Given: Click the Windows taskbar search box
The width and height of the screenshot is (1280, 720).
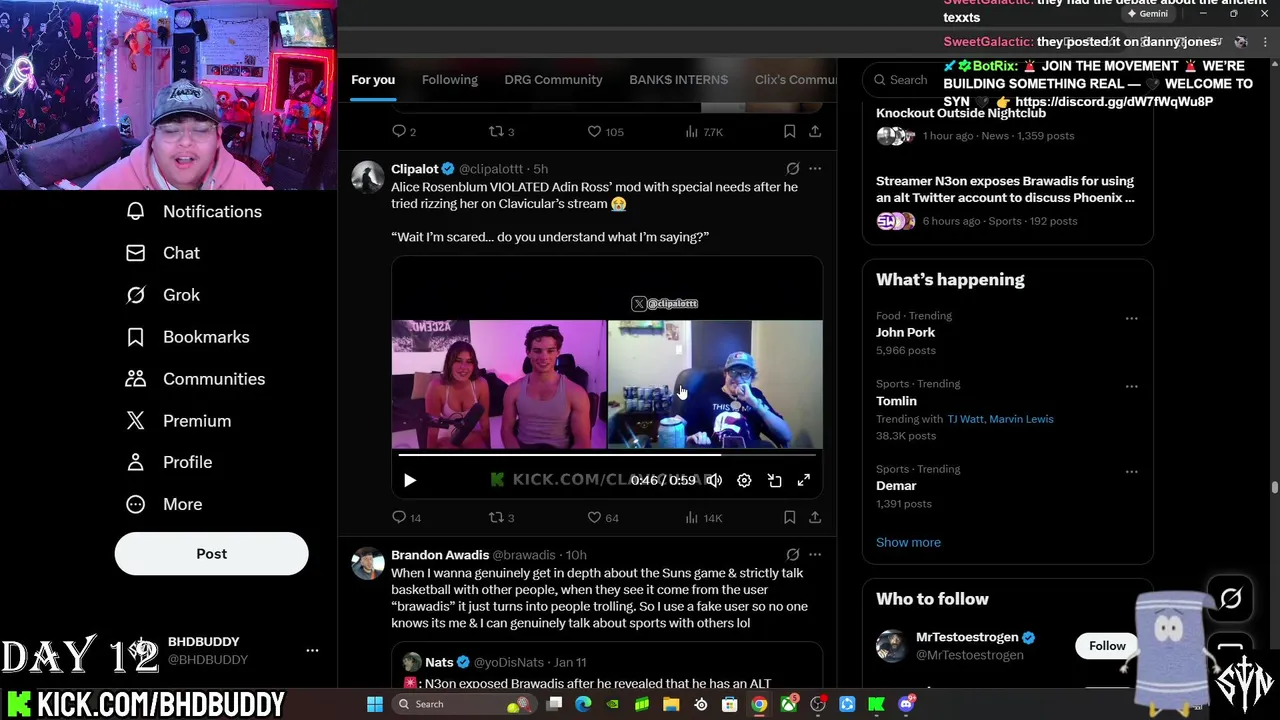Looking at the screenshot, I should pos(462,704).
